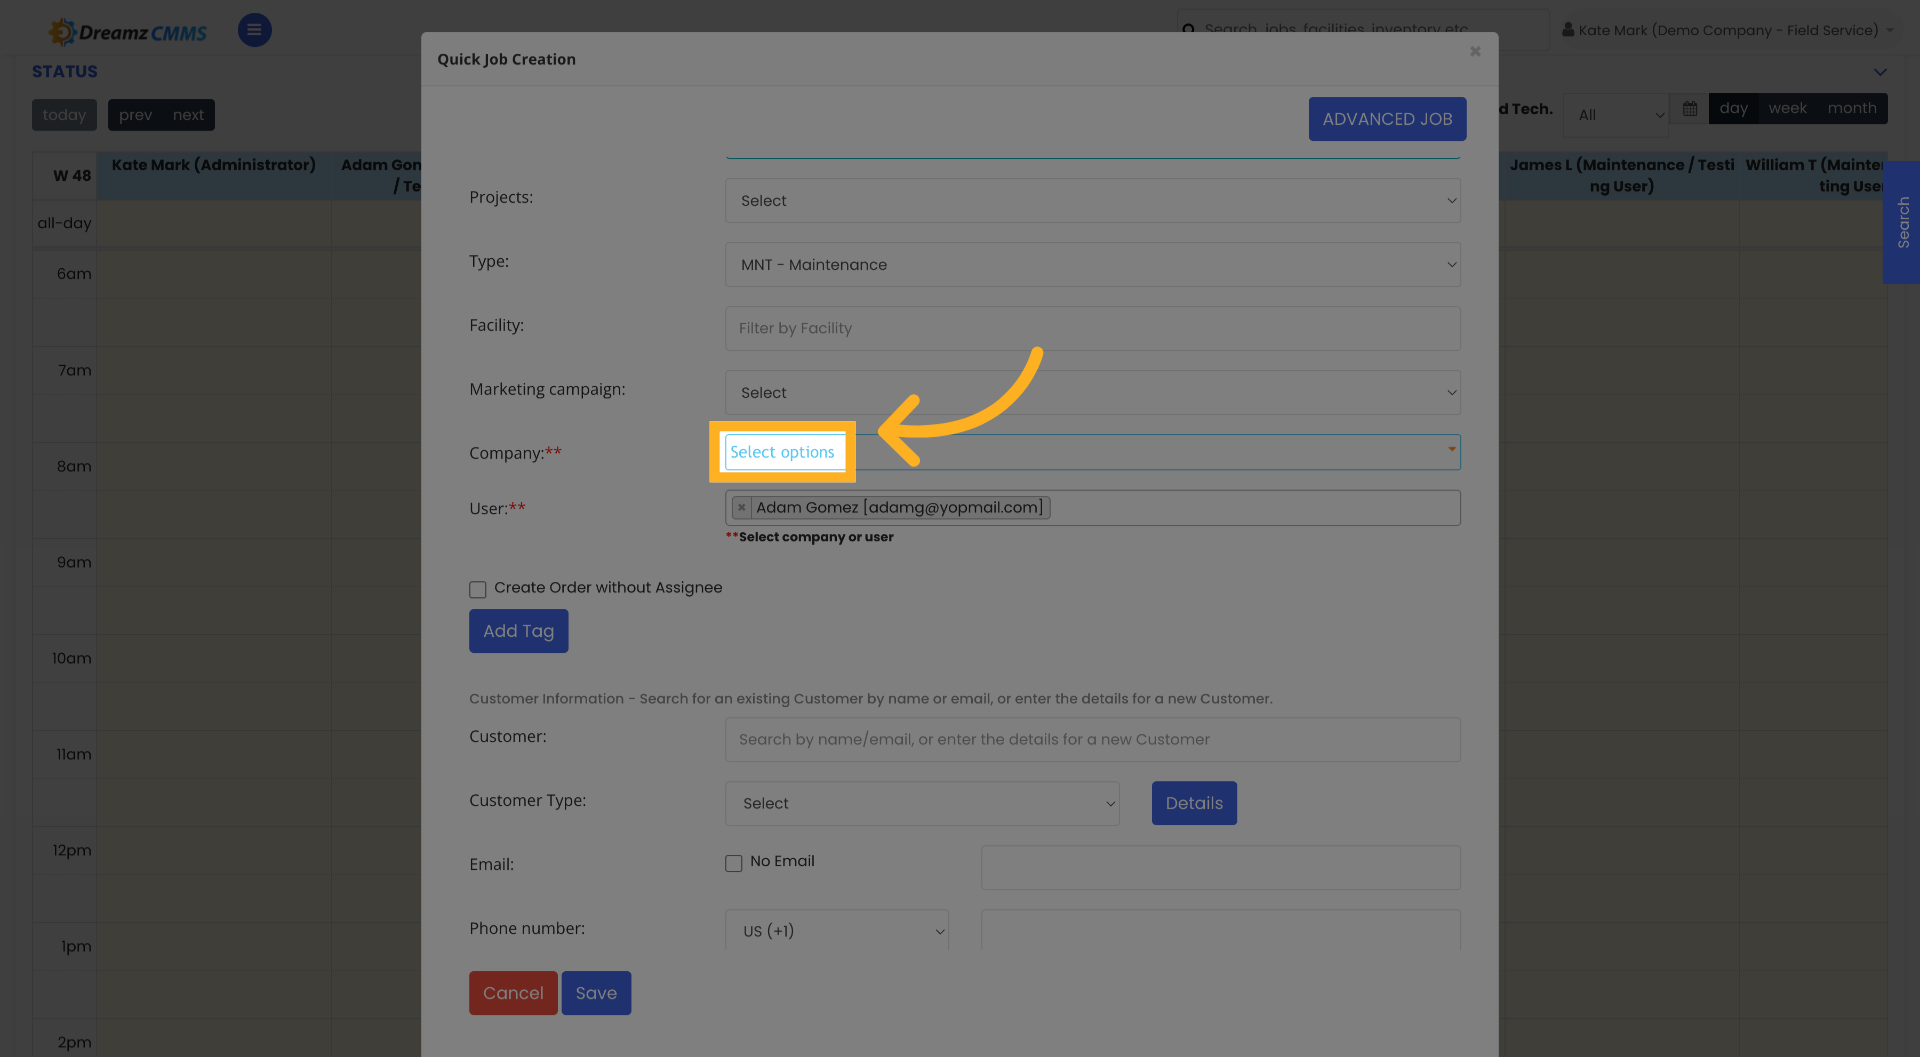Open the Projects select dropdown
The width and height of the screenshot is (1920, 1057).
coord(1092,200)
